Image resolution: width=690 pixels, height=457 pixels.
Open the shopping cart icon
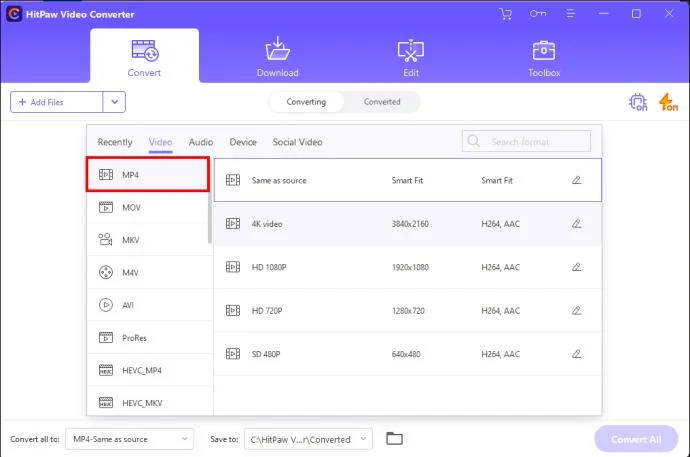506,14
